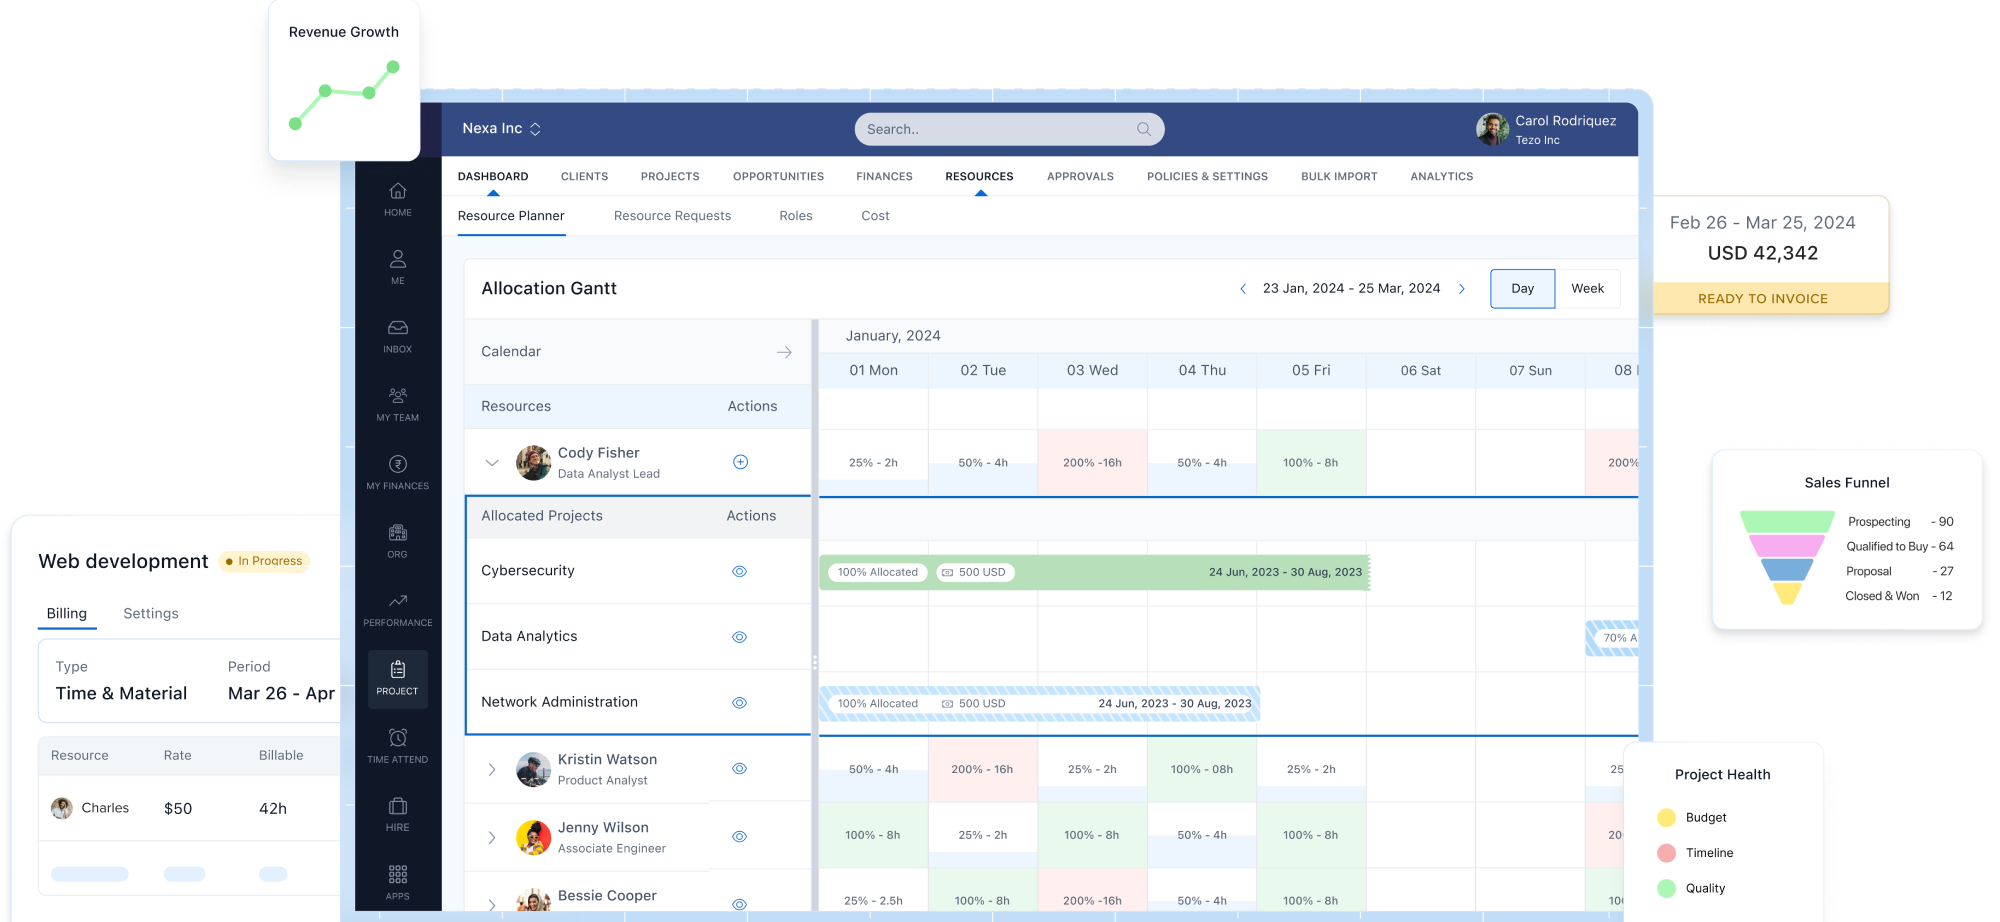Click the plus icon beside Cody Fisher

(740, 462)
